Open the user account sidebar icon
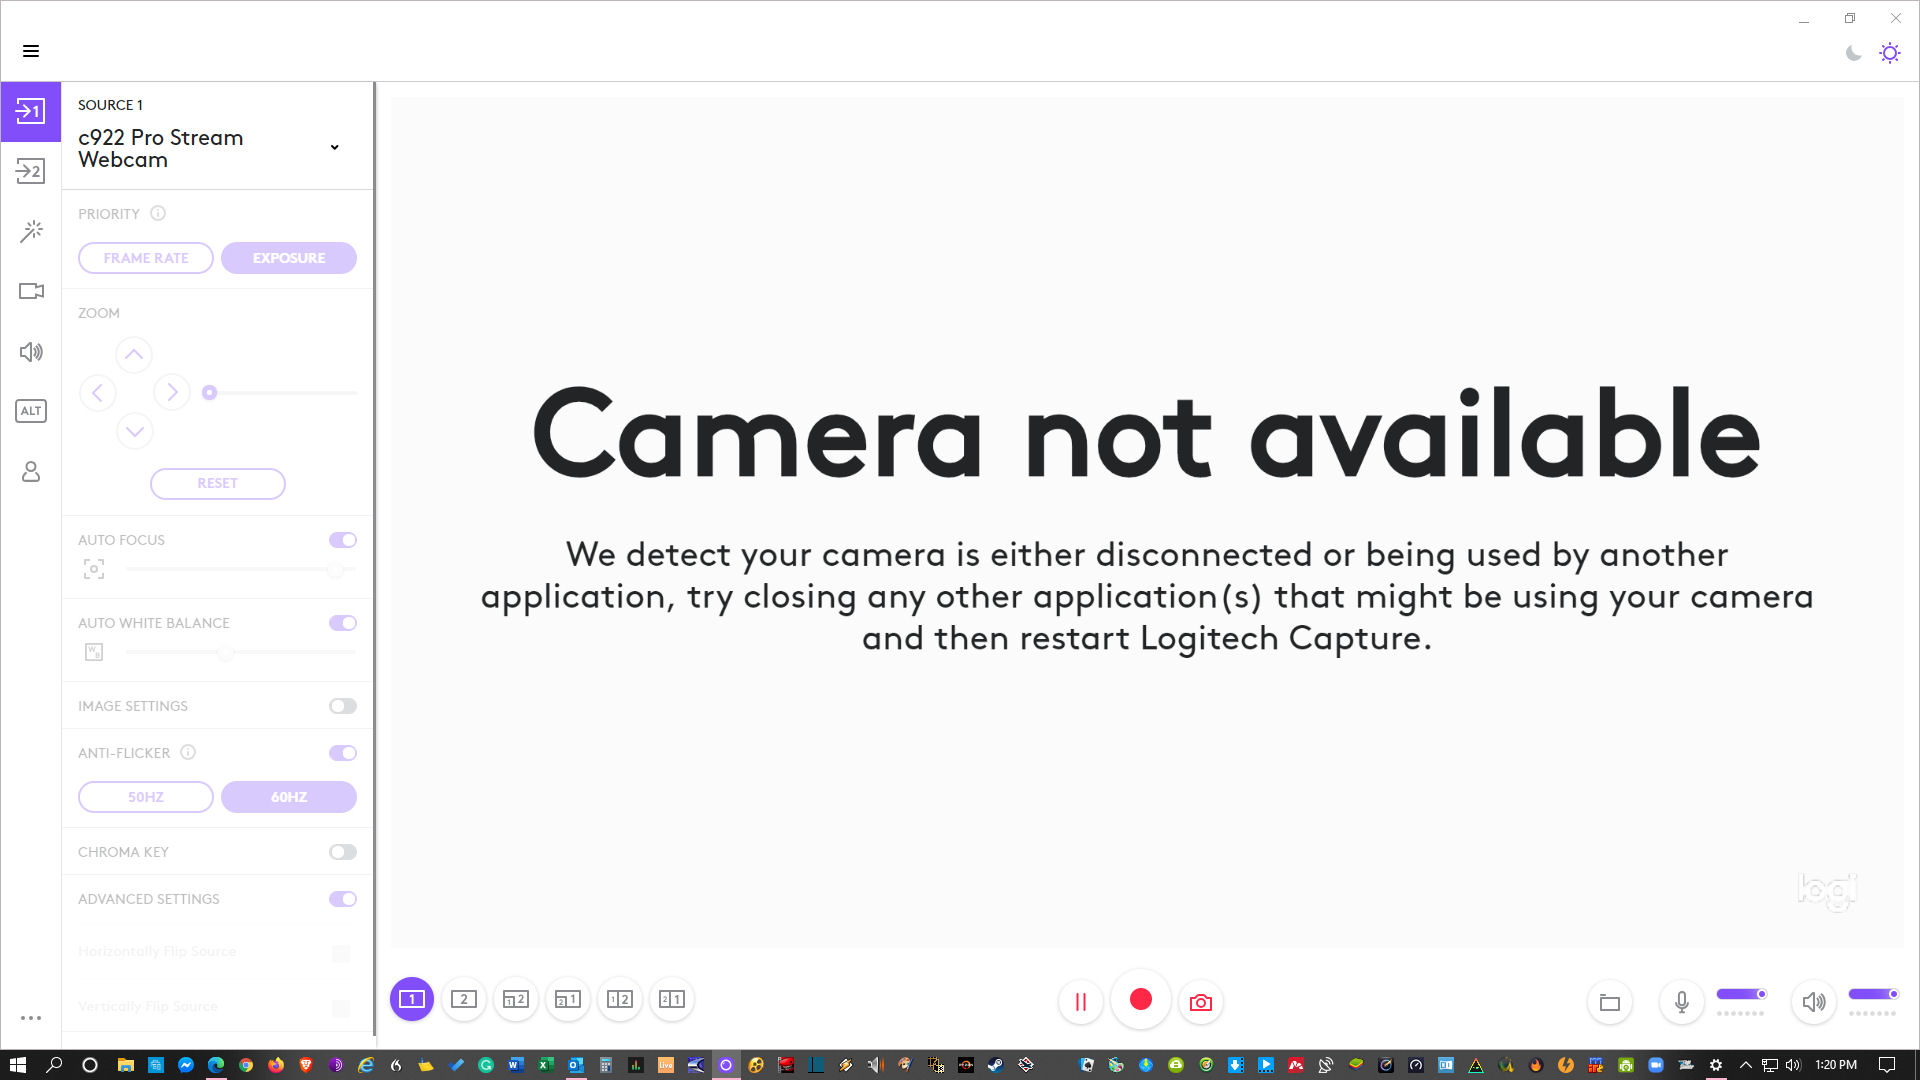Screen dimensions: 1920x1080 click(x=31, y=471)
